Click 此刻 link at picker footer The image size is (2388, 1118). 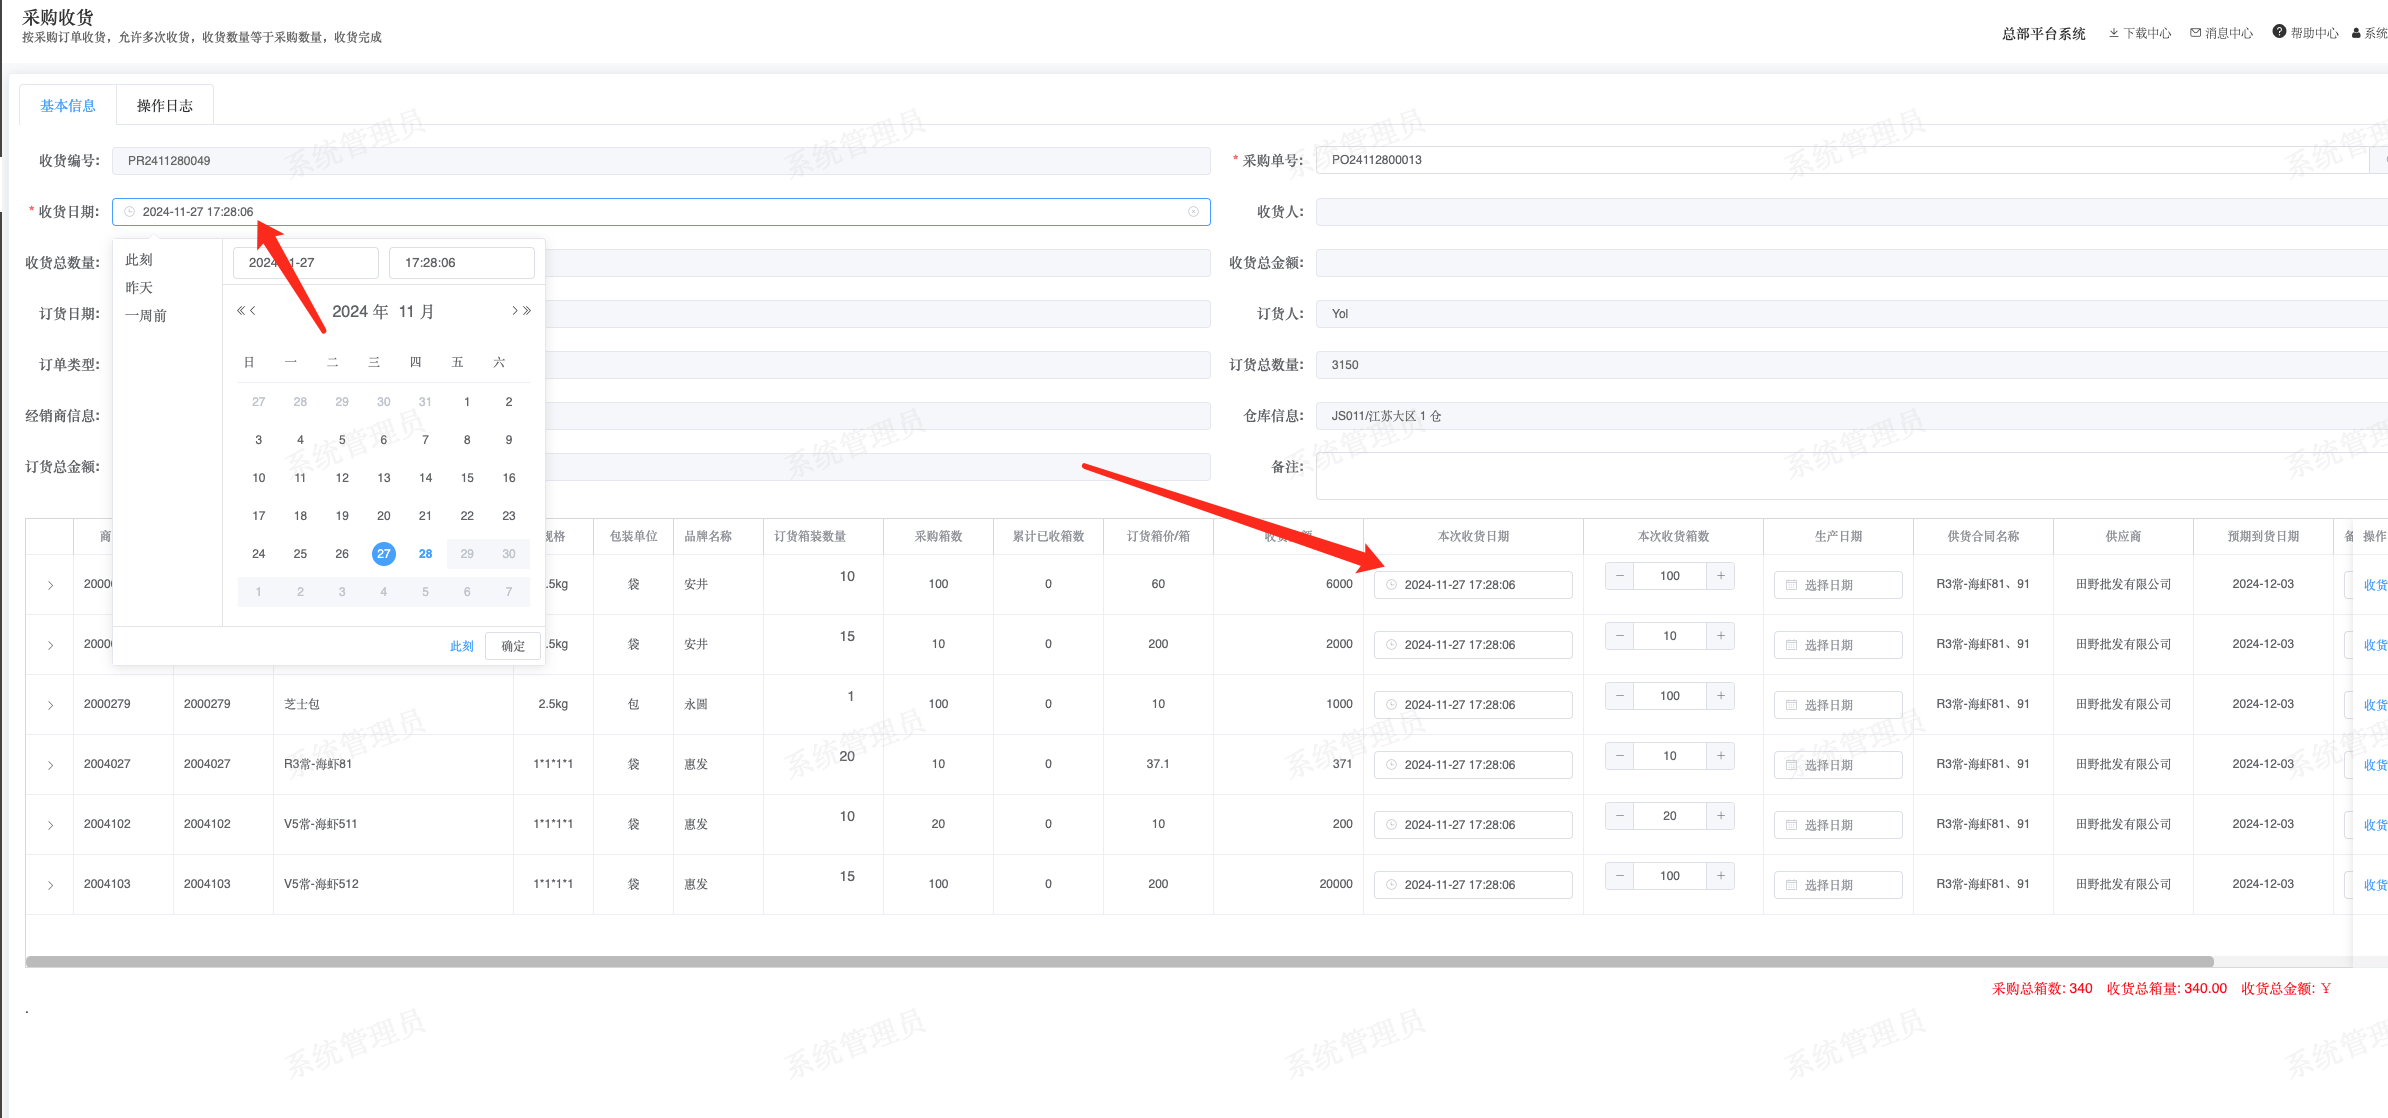461,646
